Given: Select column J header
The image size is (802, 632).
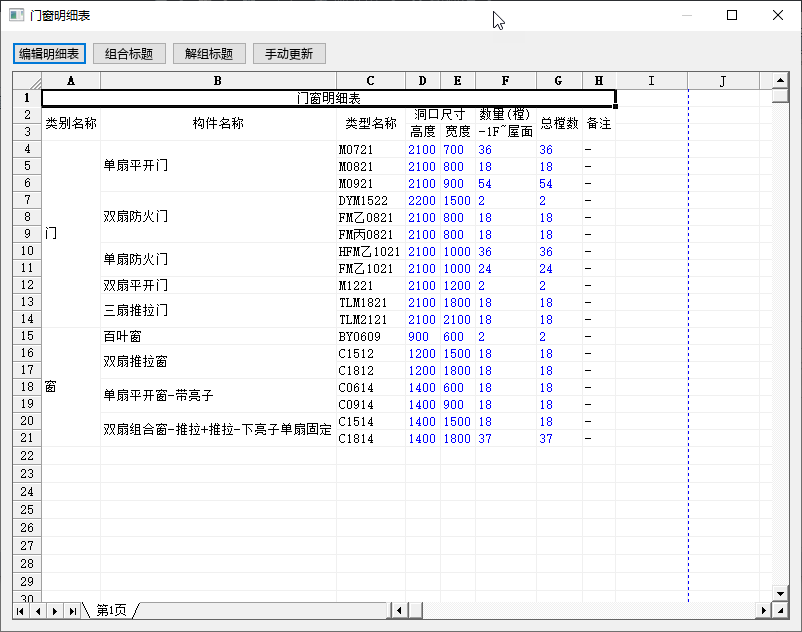Looking at the screenshot, I should 723,81.
